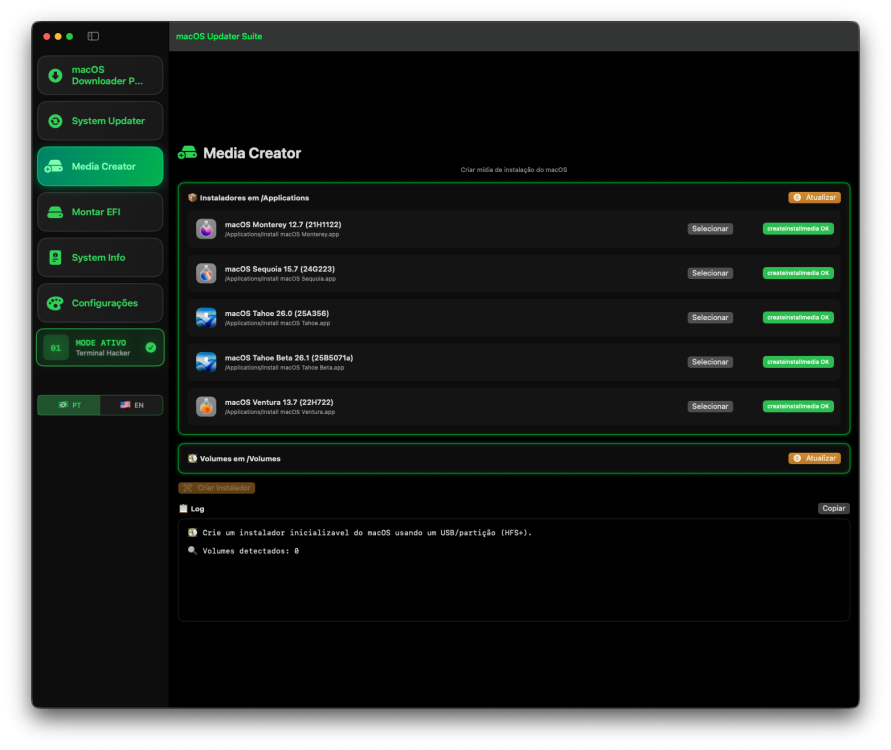
Task: Click the System Updater refresh icon
Action: pos(55,121)
